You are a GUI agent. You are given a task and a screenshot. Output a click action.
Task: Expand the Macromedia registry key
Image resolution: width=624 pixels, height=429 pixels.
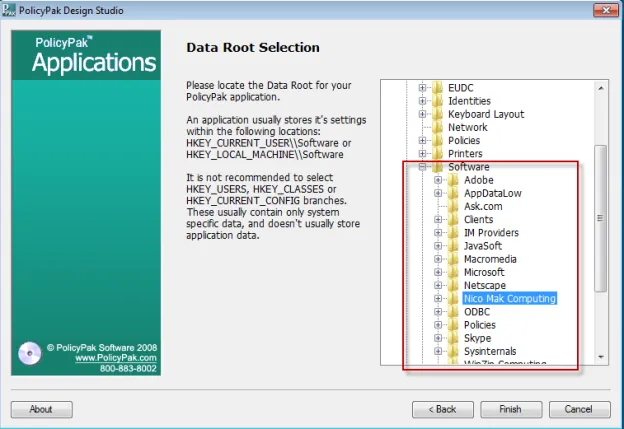point(438,259)
